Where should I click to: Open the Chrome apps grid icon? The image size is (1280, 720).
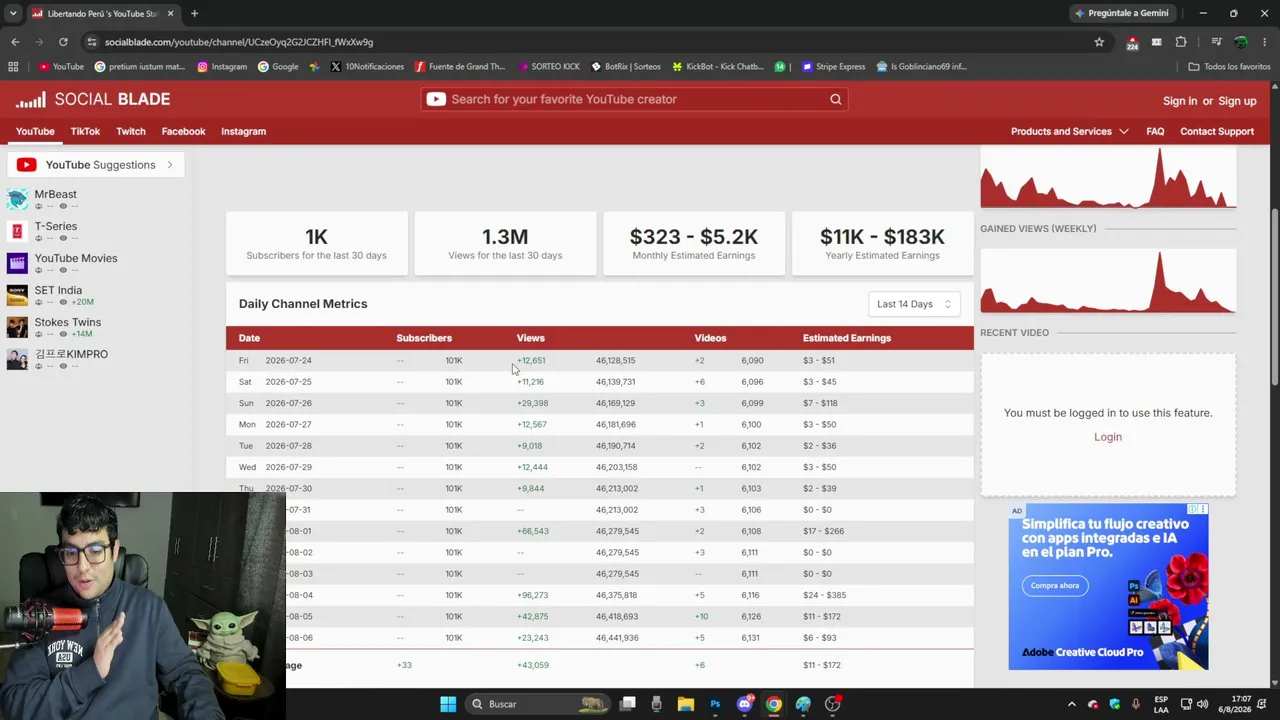tap(13, 67)
